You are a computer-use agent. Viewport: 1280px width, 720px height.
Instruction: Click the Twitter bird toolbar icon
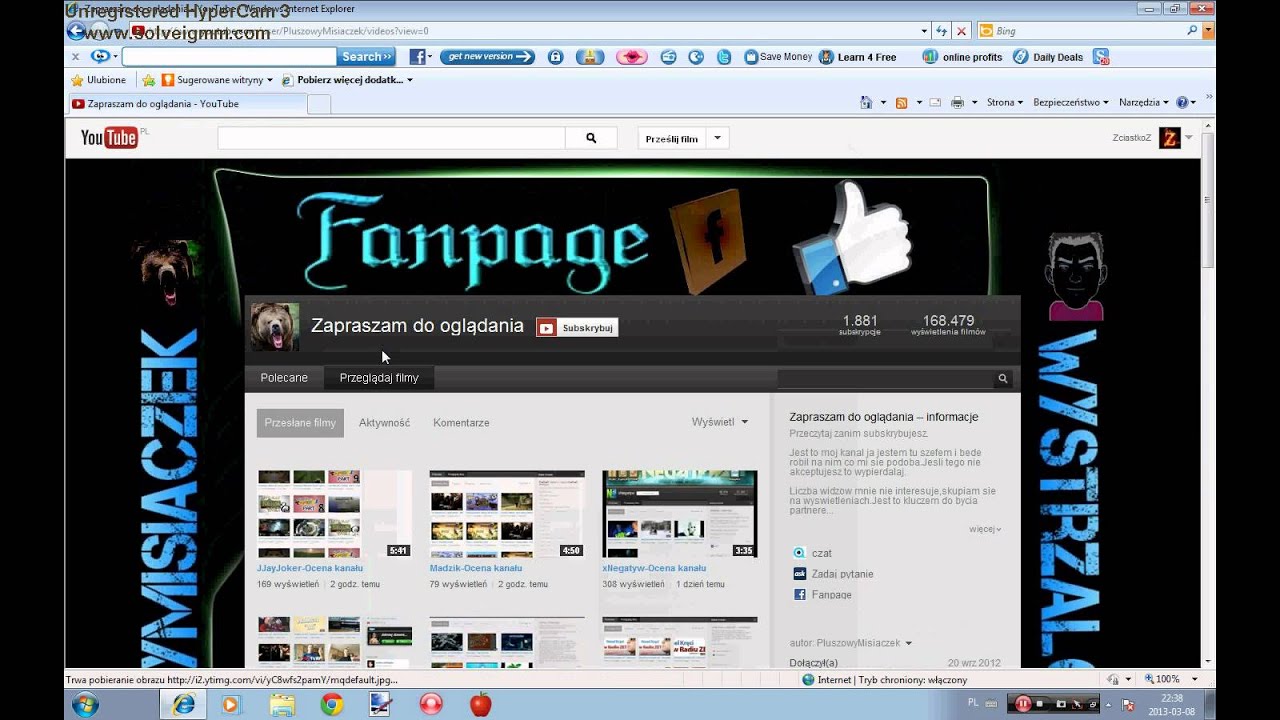(x=724, y=57)
